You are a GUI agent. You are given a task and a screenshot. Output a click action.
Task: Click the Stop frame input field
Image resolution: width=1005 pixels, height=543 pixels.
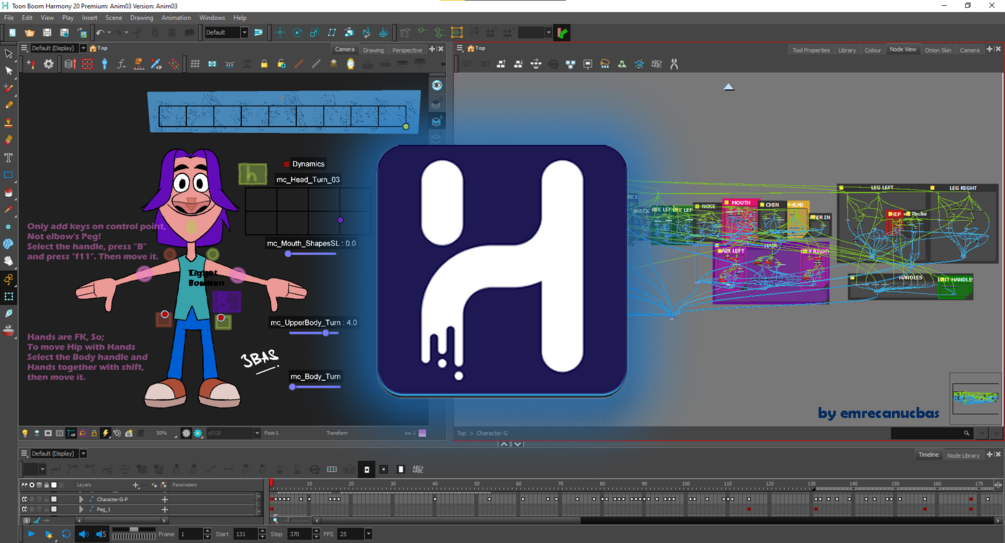click(299, 534)
